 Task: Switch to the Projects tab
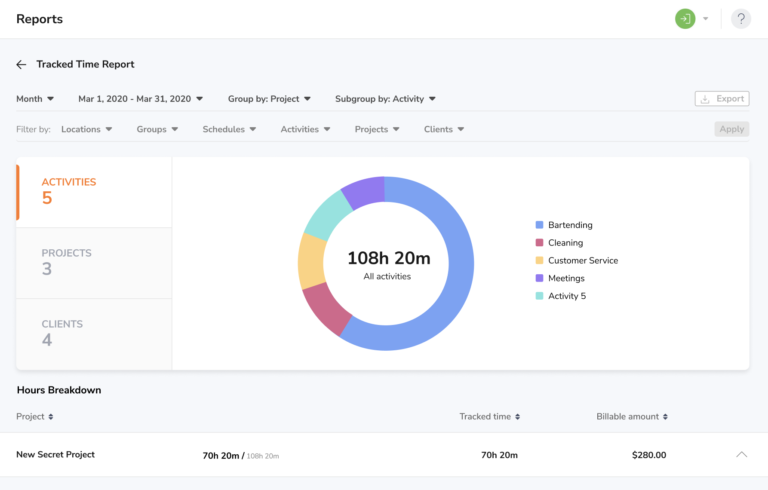[94, 262]
